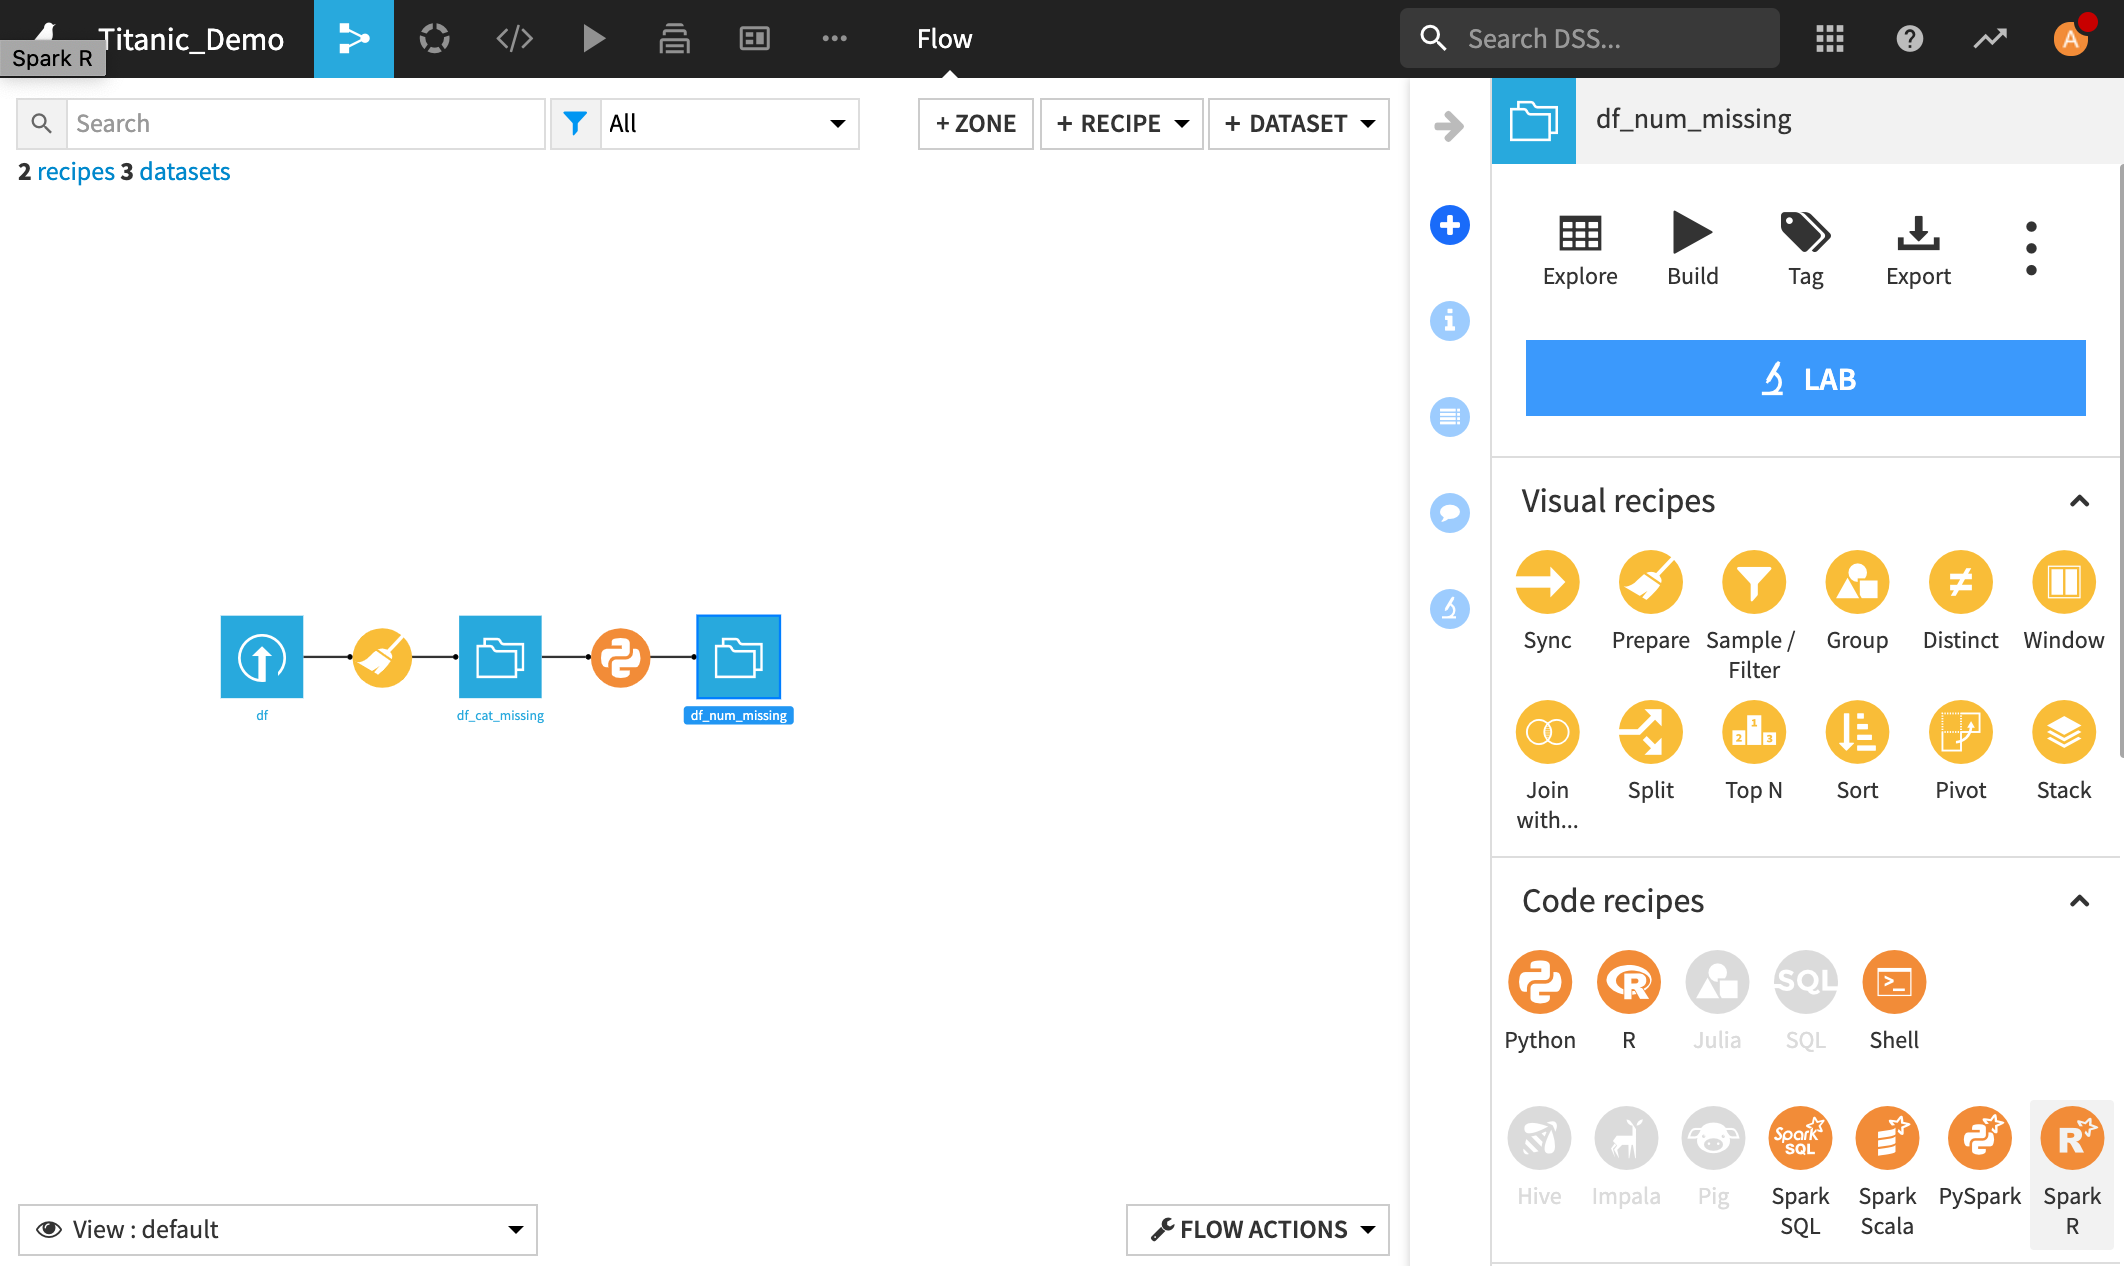The width and height of the screenshot is (2124, 1266).
Task: Open the All filter dropdown
Action: click(728, 124)
